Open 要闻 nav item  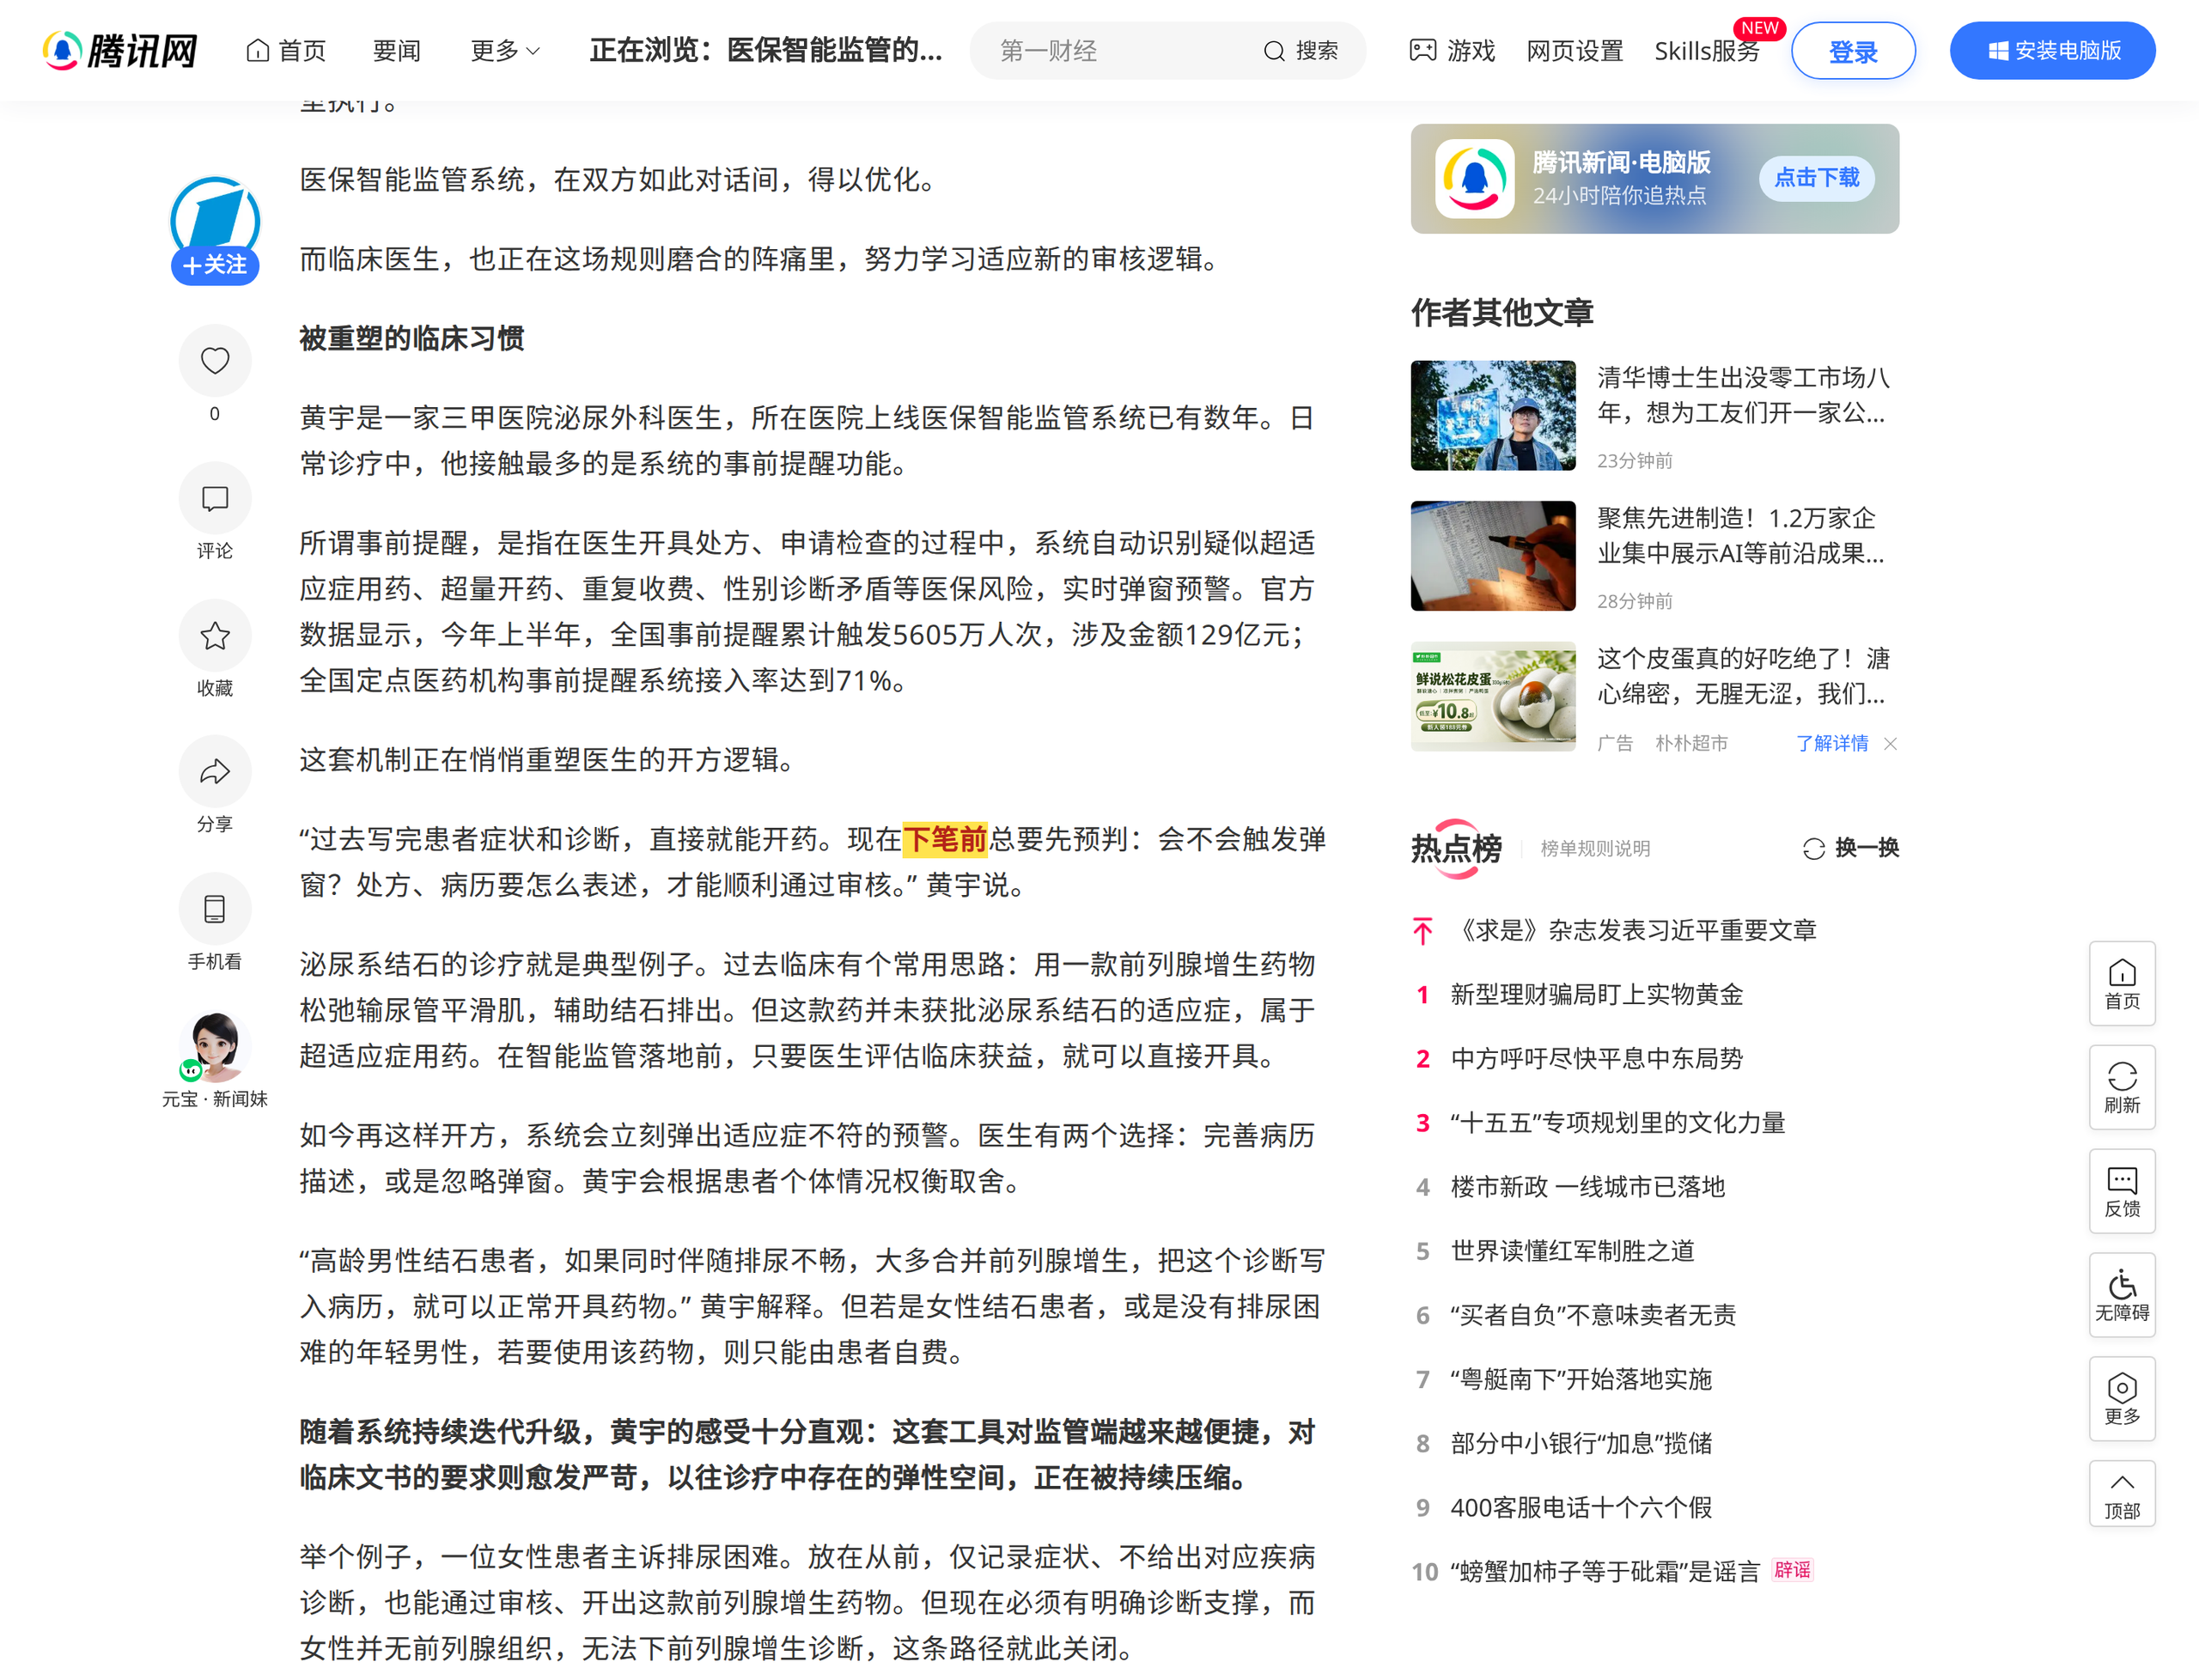pos(396,51)
